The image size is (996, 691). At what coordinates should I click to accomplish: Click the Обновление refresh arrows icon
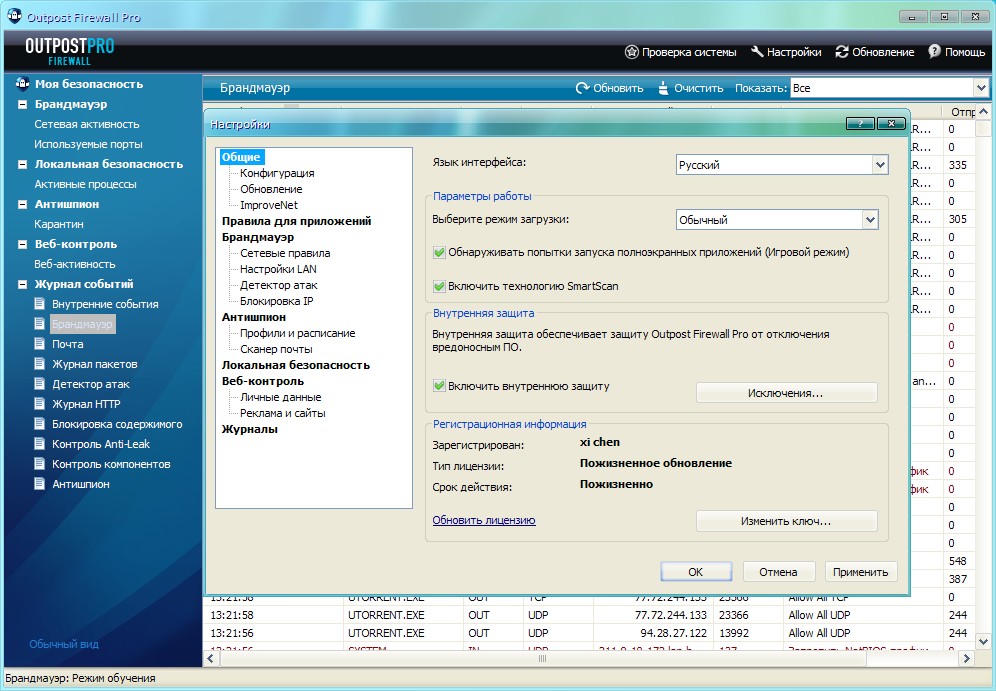[842, 51]
